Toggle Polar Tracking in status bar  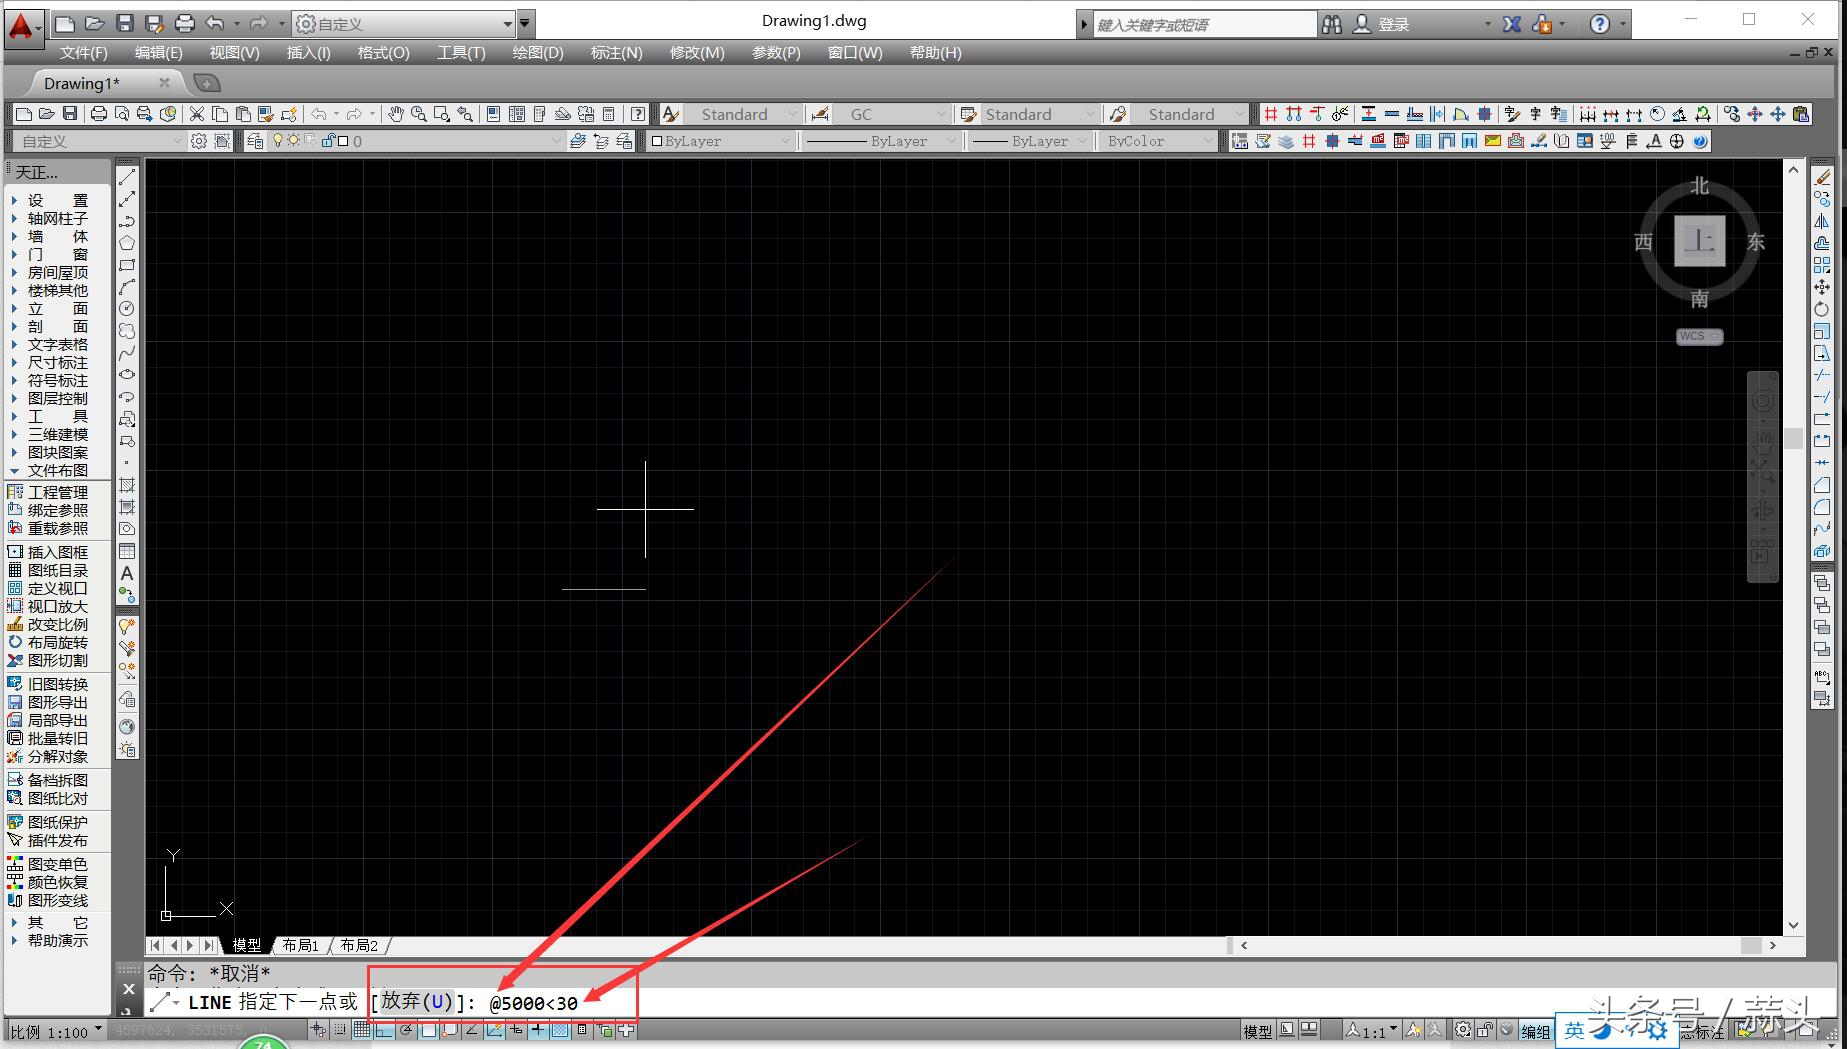[406, 1030]
